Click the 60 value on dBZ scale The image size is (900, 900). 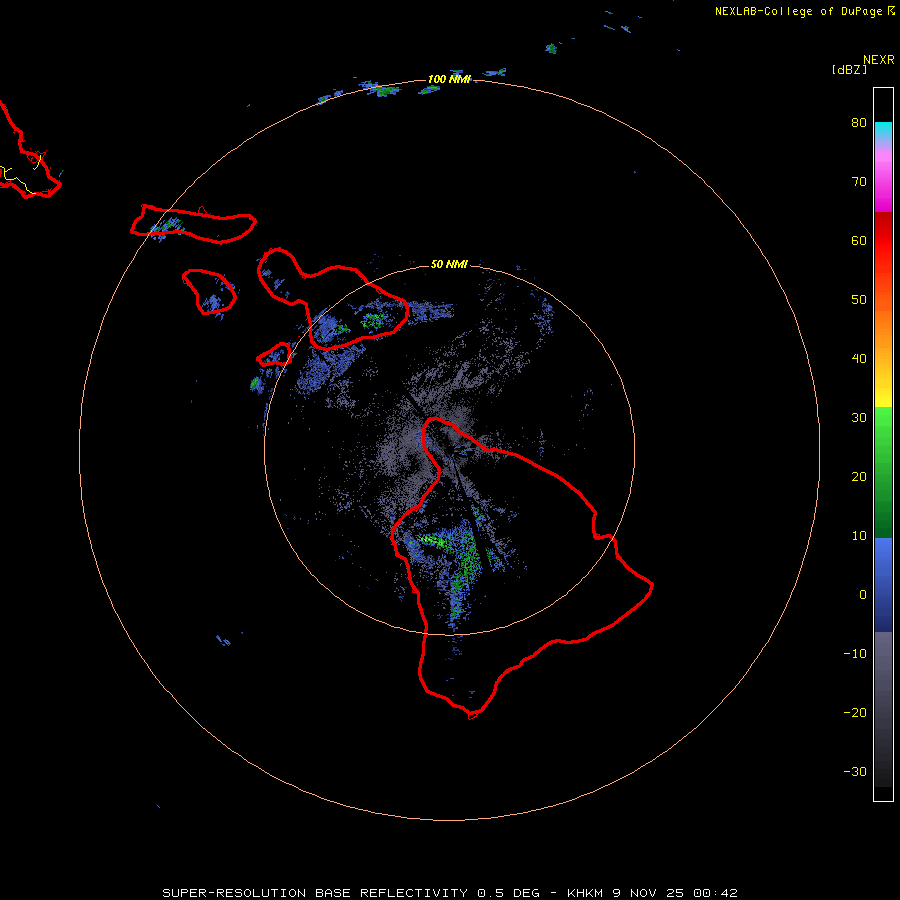pos(859,240)
